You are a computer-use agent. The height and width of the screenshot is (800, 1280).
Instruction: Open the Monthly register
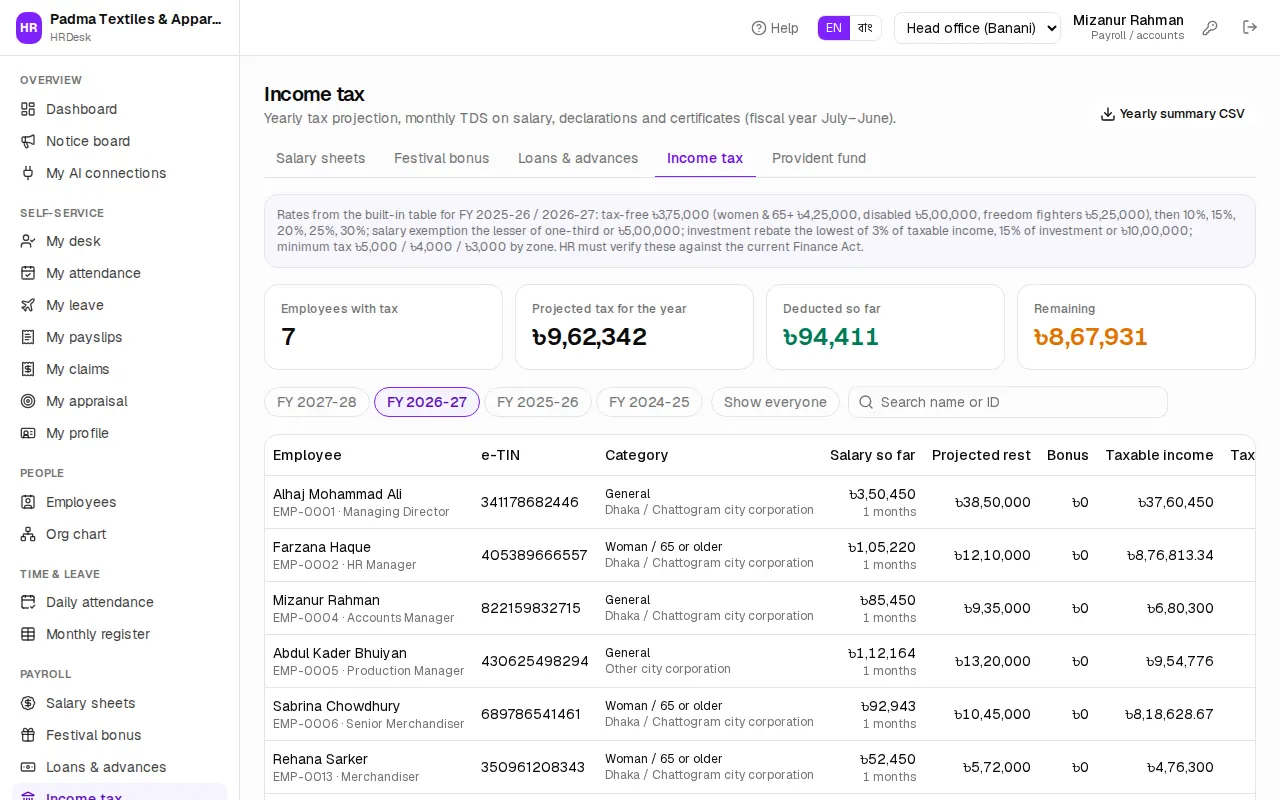tap(119, 634)
